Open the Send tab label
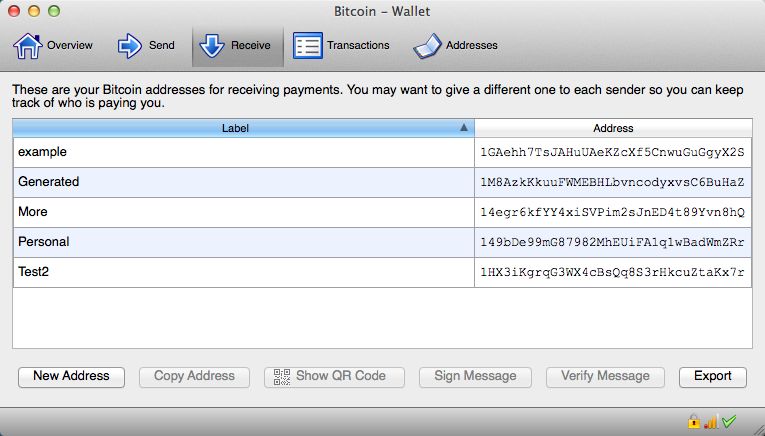The height and width of the screenshot is (436, 765). pos(161,45)
